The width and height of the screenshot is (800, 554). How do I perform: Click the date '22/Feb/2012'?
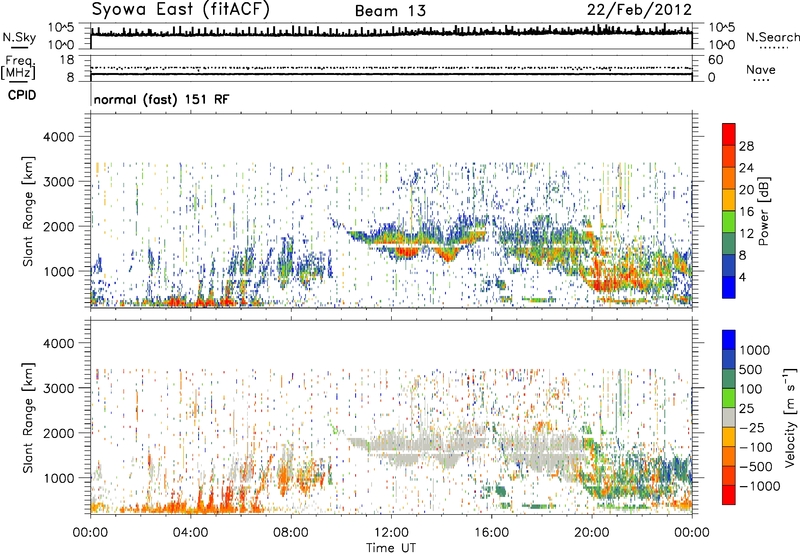pos(639,9)
